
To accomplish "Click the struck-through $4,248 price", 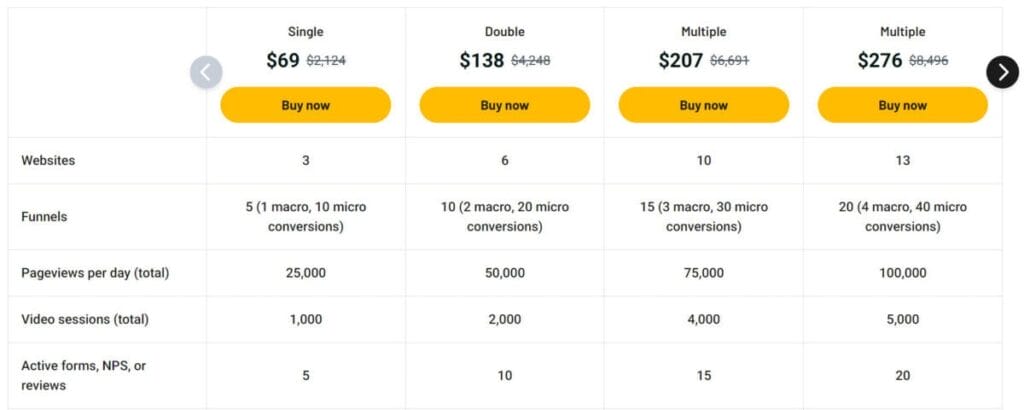I will [530, 61].
